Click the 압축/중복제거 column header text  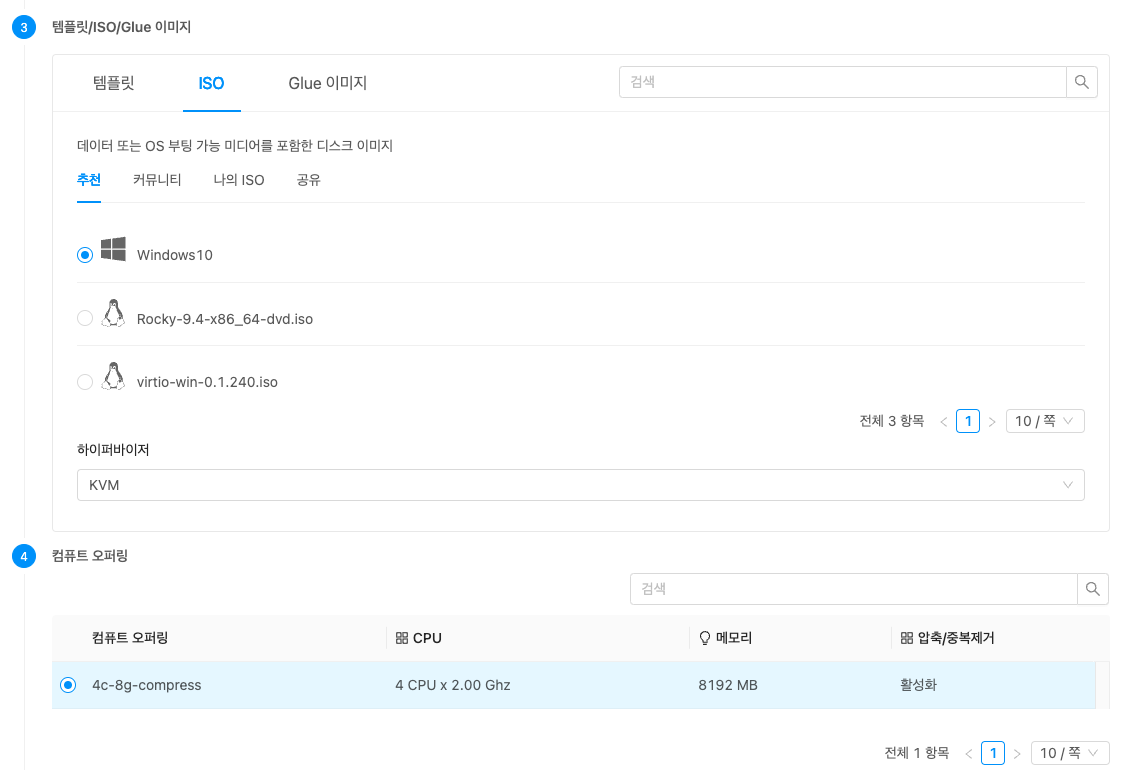coord(956,638)
